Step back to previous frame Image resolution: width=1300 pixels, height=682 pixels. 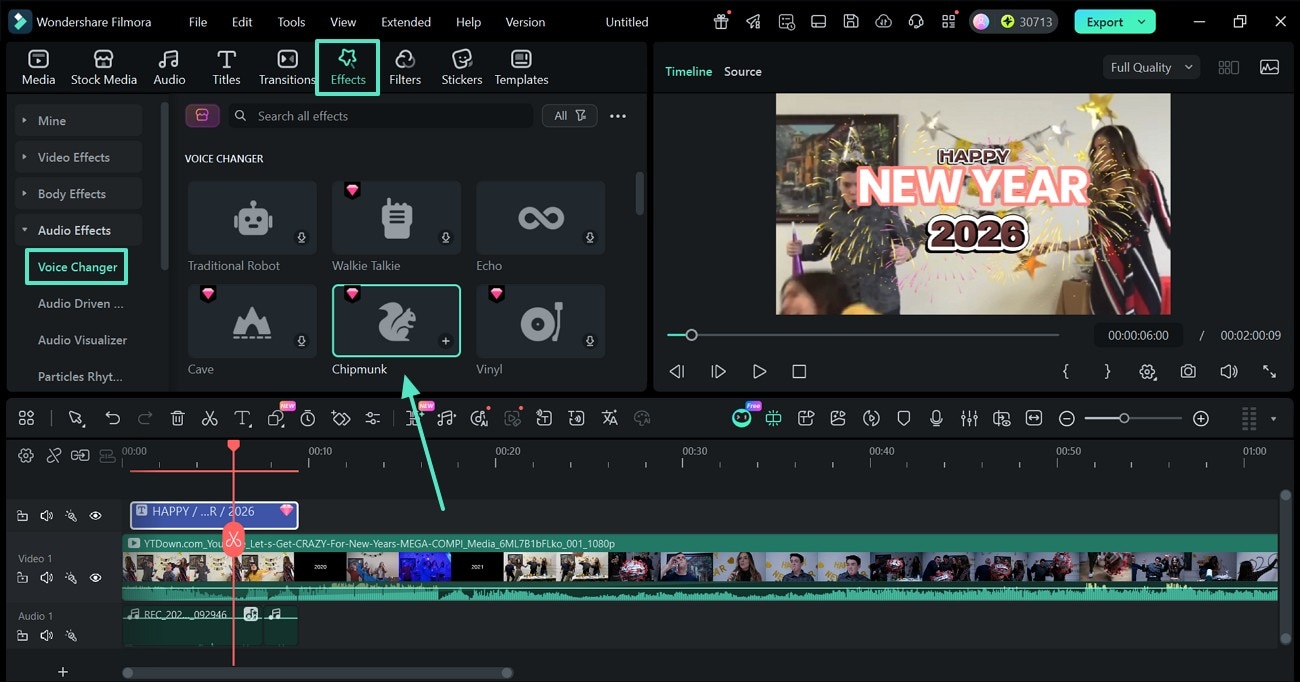(x=677, y=371)
